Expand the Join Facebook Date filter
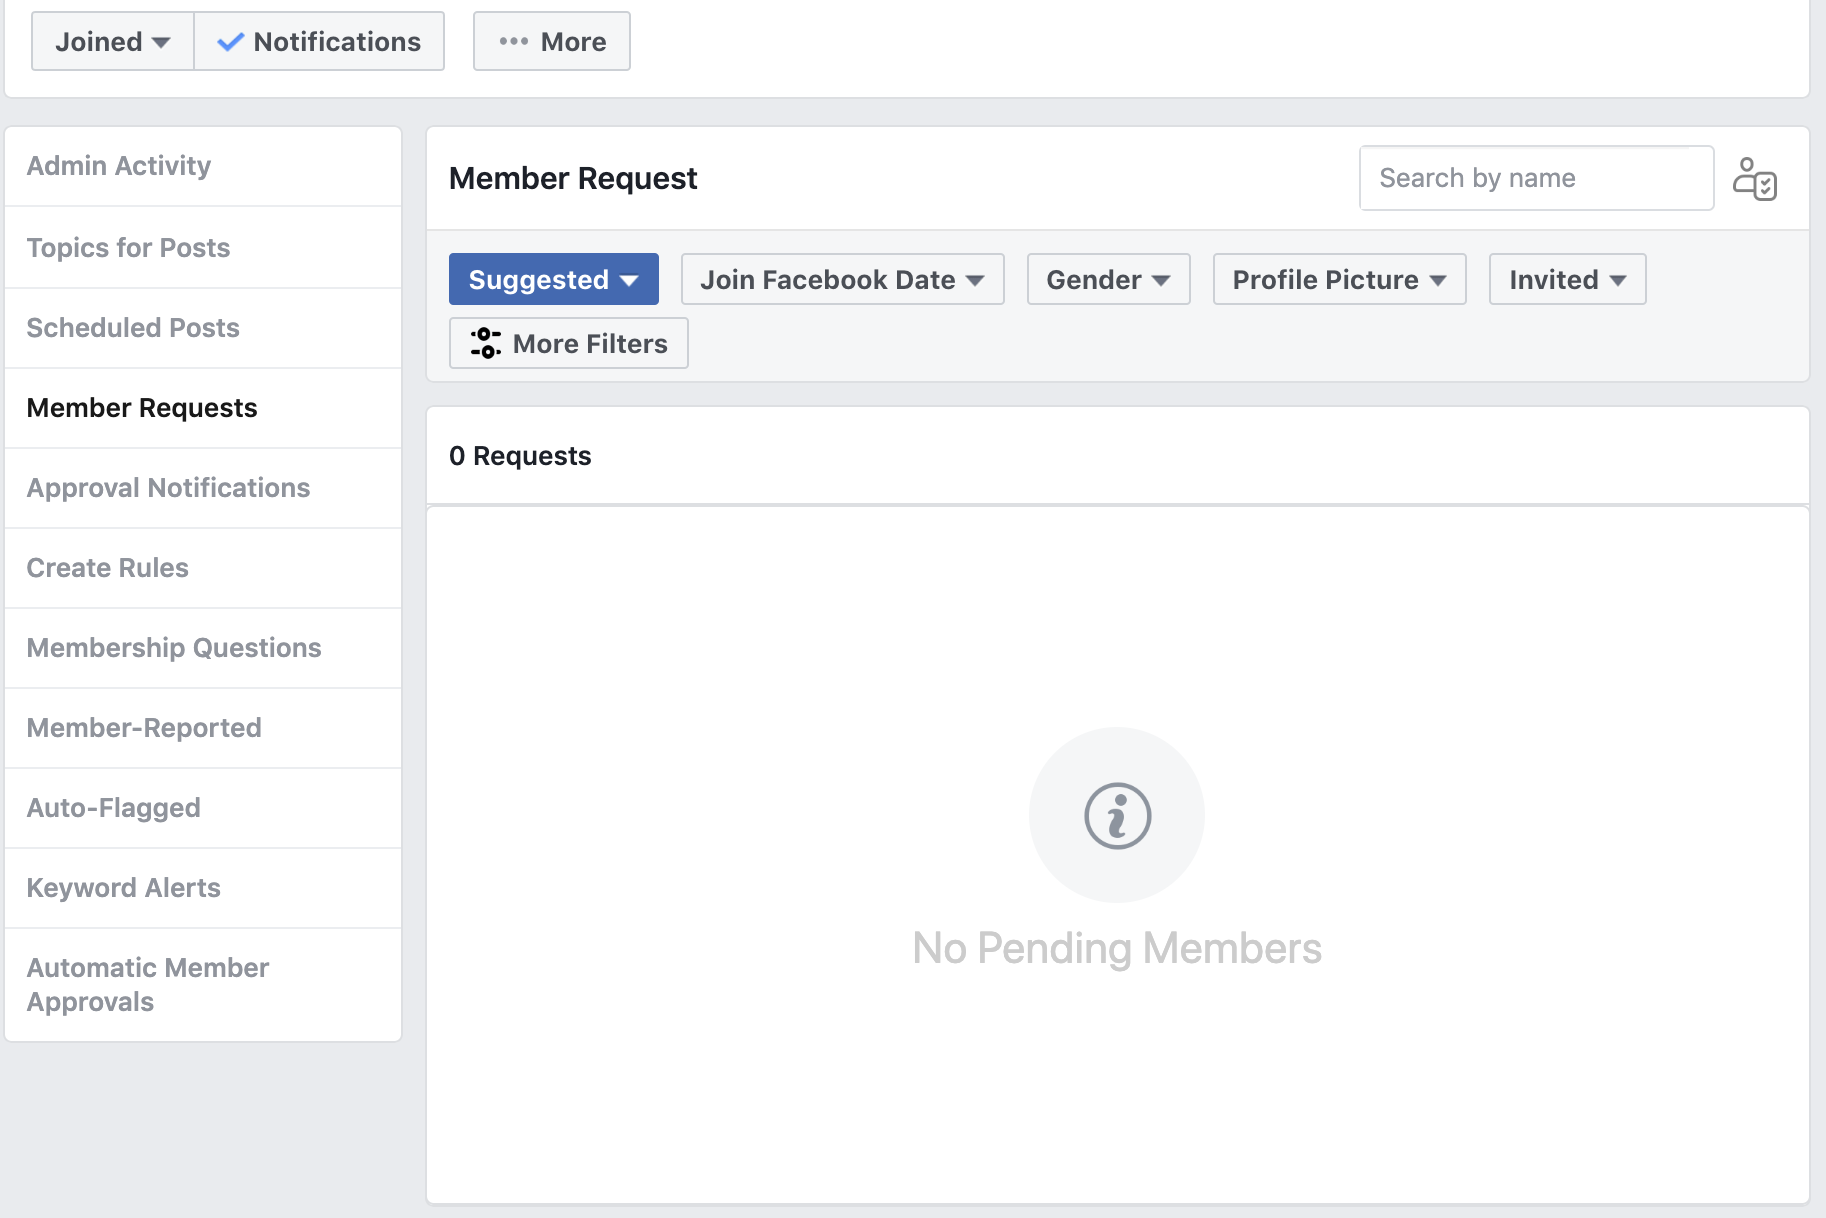The image size is (1826, 1218). coord(841,279)
